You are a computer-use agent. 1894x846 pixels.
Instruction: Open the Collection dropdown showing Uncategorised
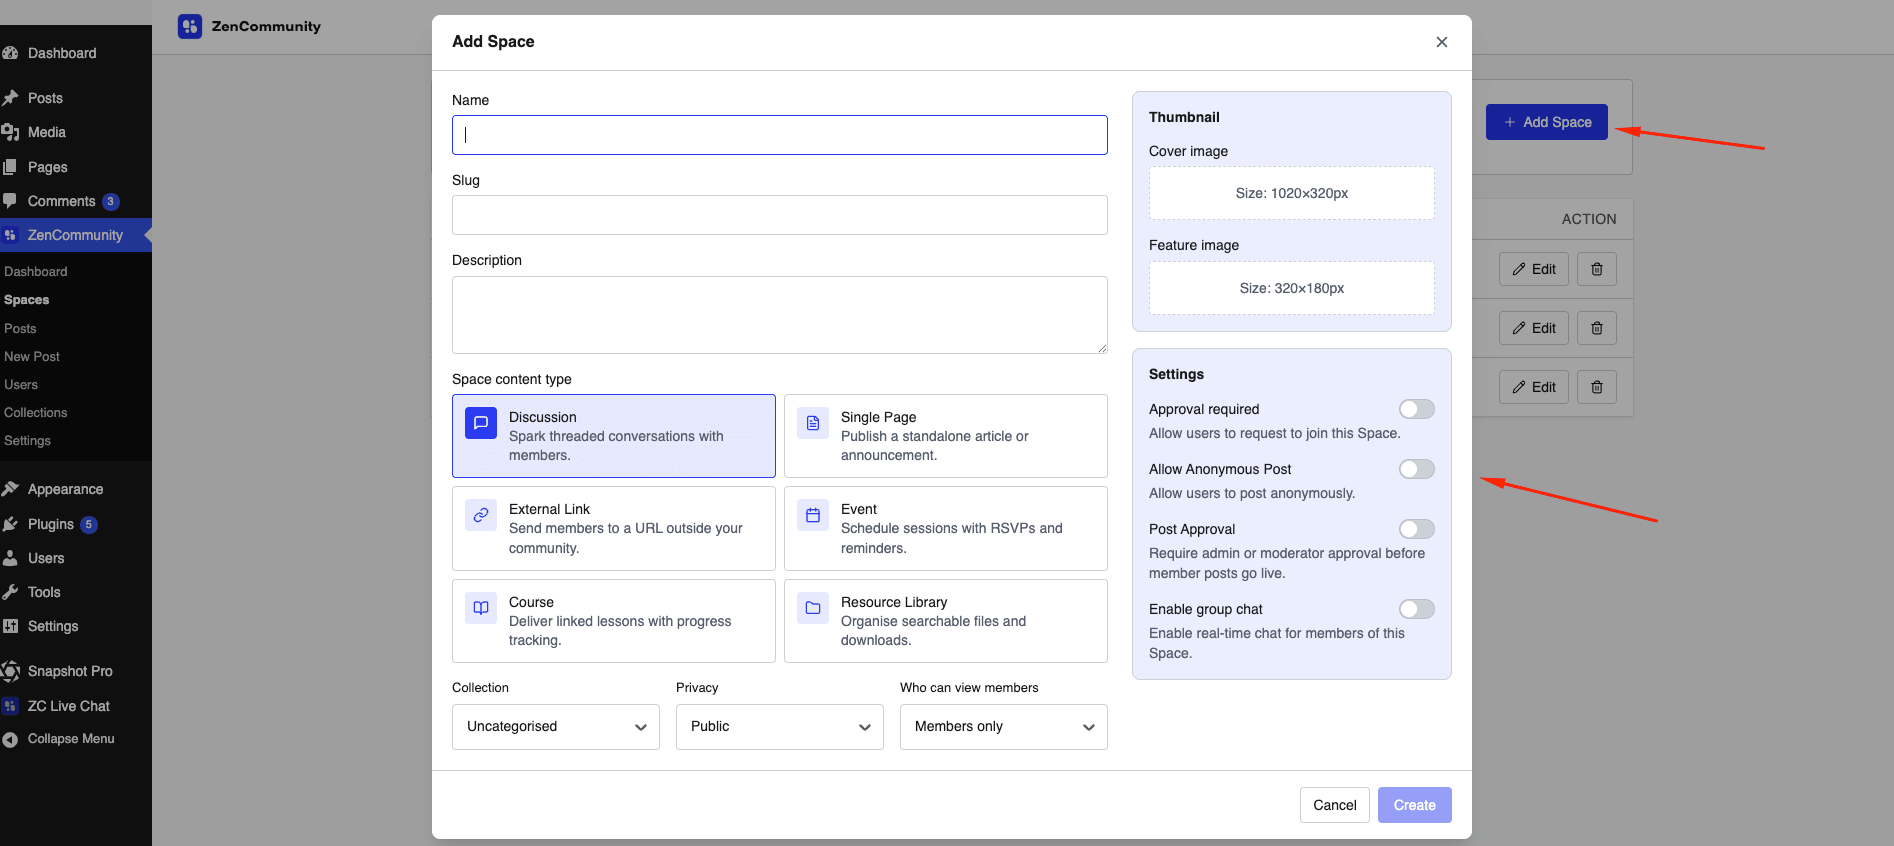coord(556,727)
